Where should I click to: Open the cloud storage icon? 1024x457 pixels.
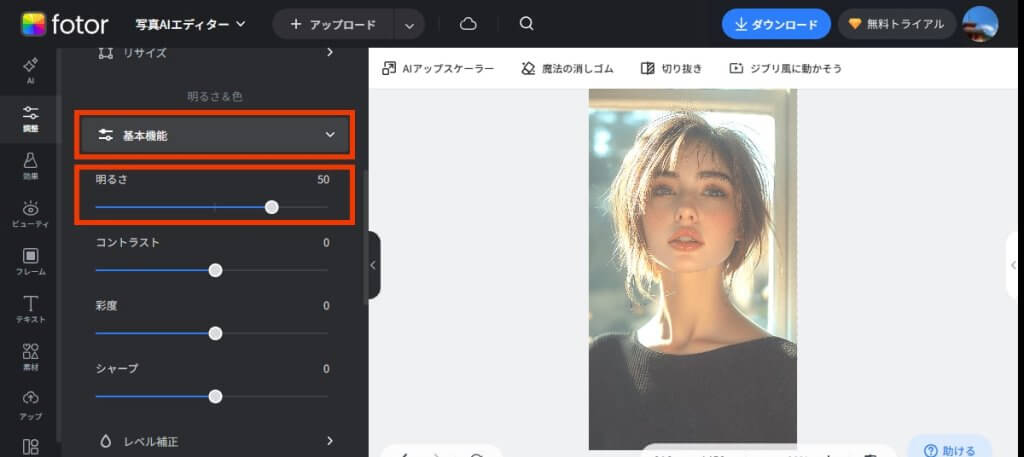pos(468,24)
